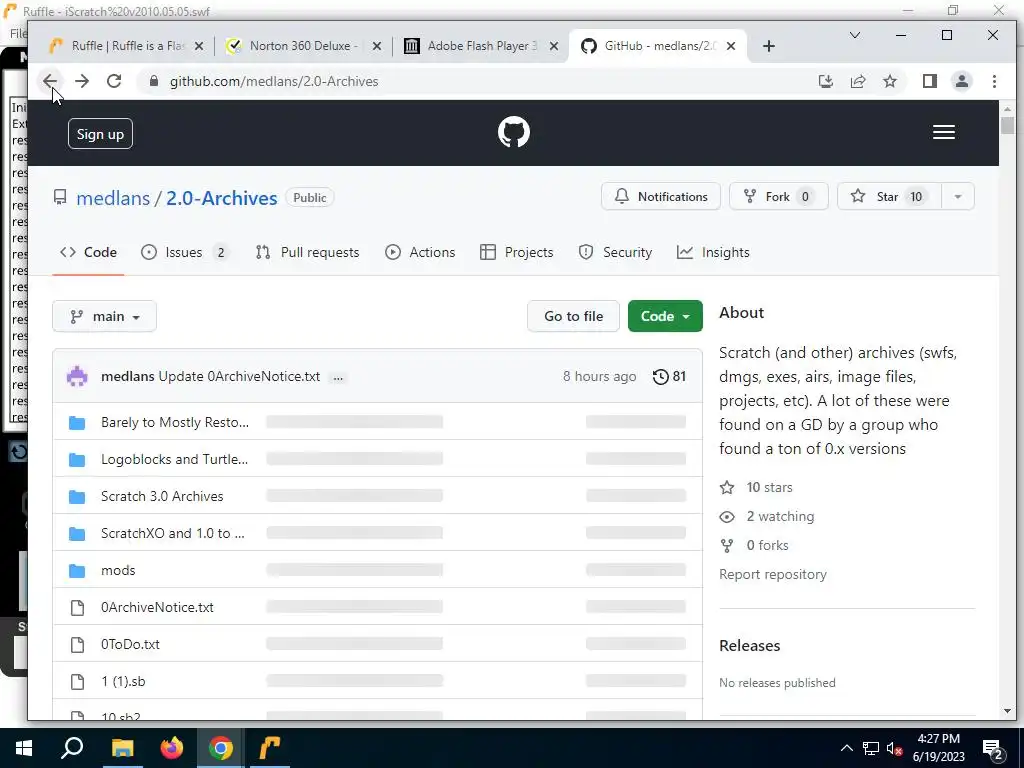Share this page via the share icon
Viewport: 1024px width, 768px height.
tap(857, 81)
